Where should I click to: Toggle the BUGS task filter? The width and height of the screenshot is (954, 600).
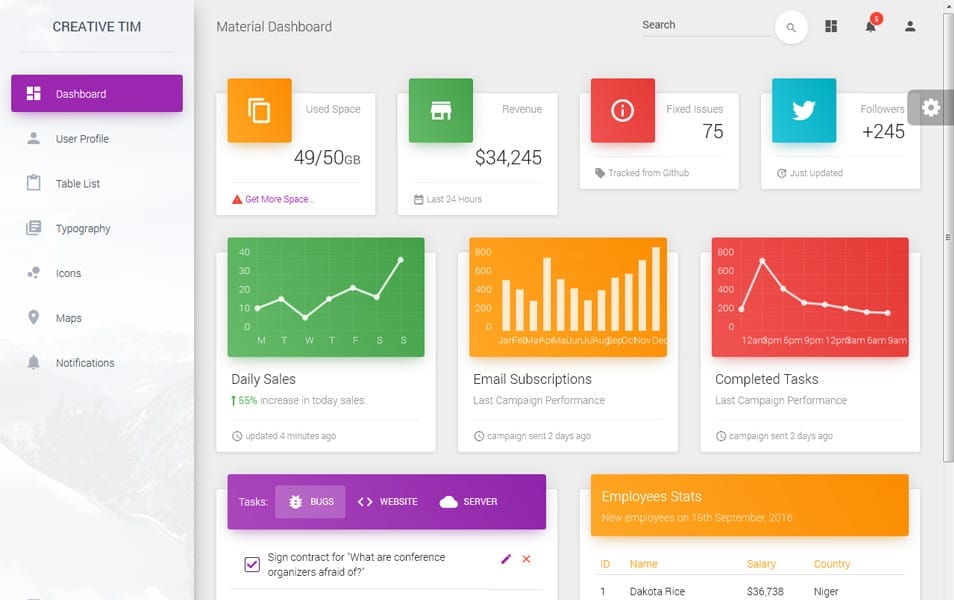click(x=310, y=501)
